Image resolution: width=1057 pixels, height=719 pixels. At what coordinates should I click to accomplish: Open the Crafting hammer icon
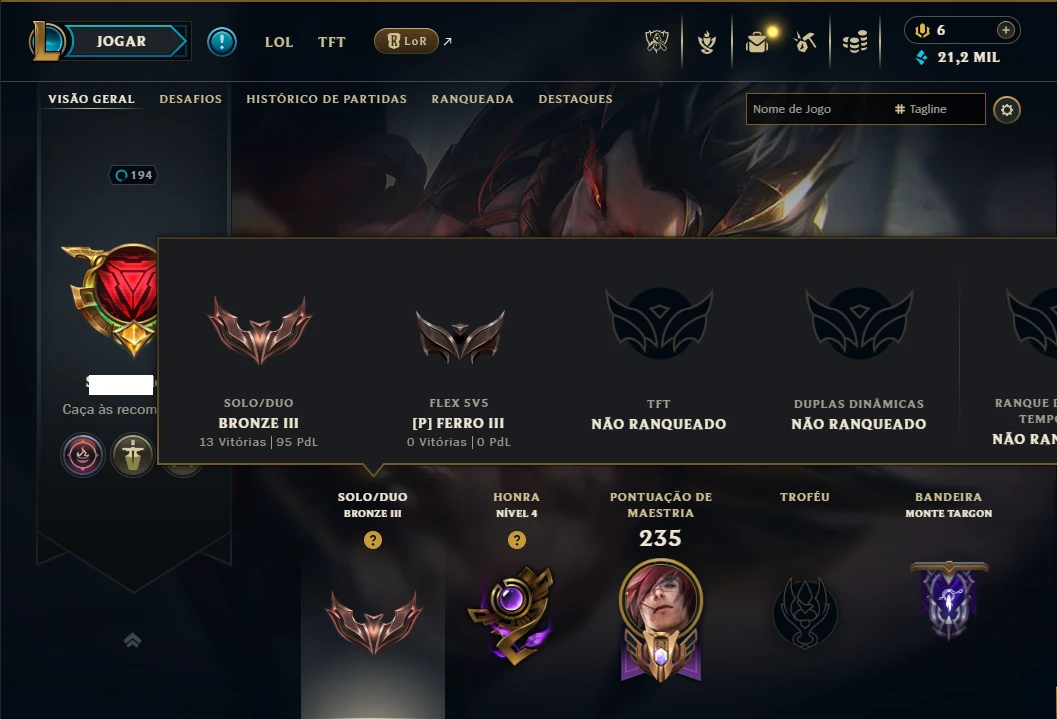805,42
